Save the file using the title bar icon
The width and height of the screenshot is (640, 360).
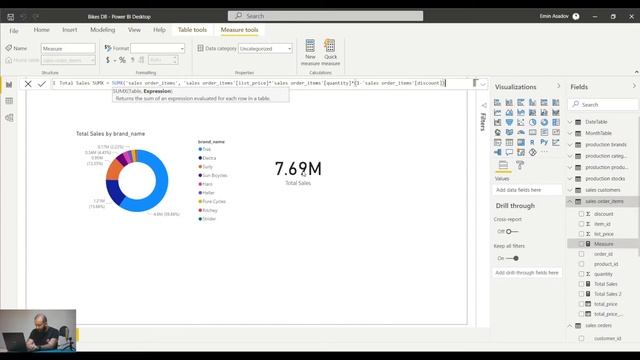pos(11,17)
